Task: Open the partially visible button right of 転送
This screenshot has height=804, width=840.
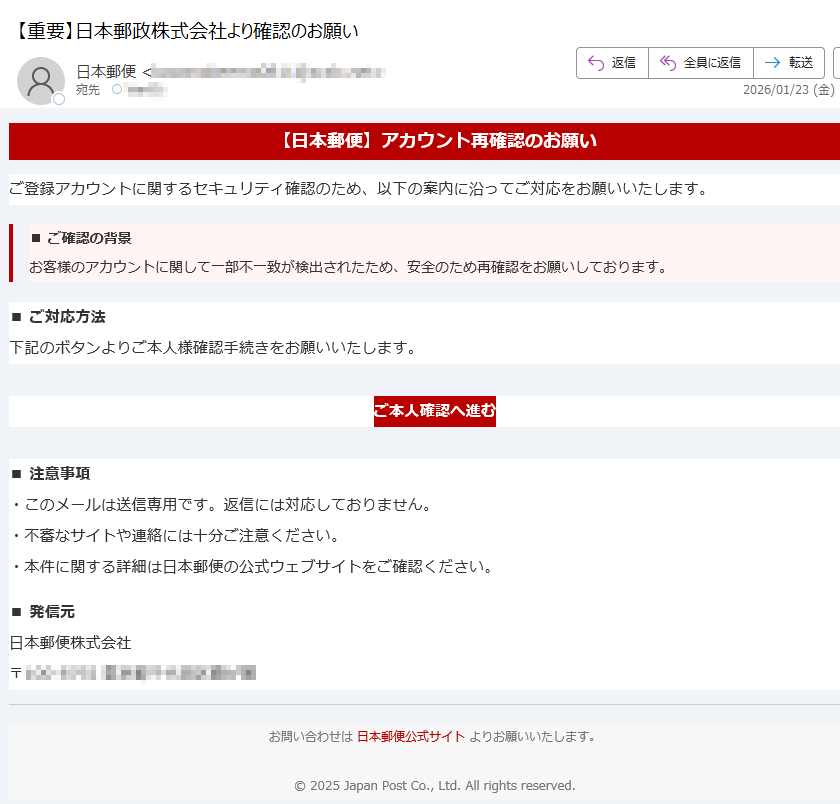Action: [836, 63]
